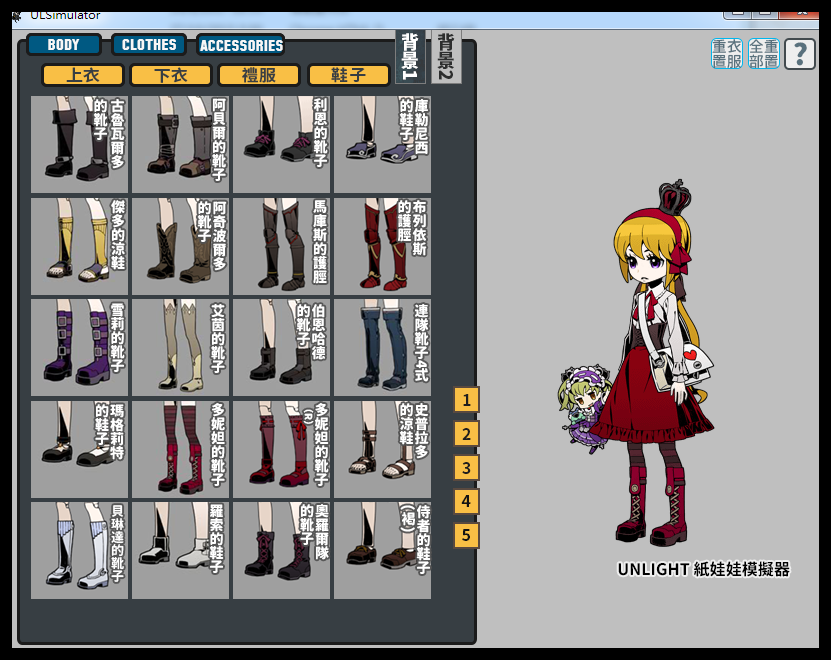This screenshot has width=831, height=660.
Task: Select the dark laced boots in the bottom row
Action: (x=281, y=551)
